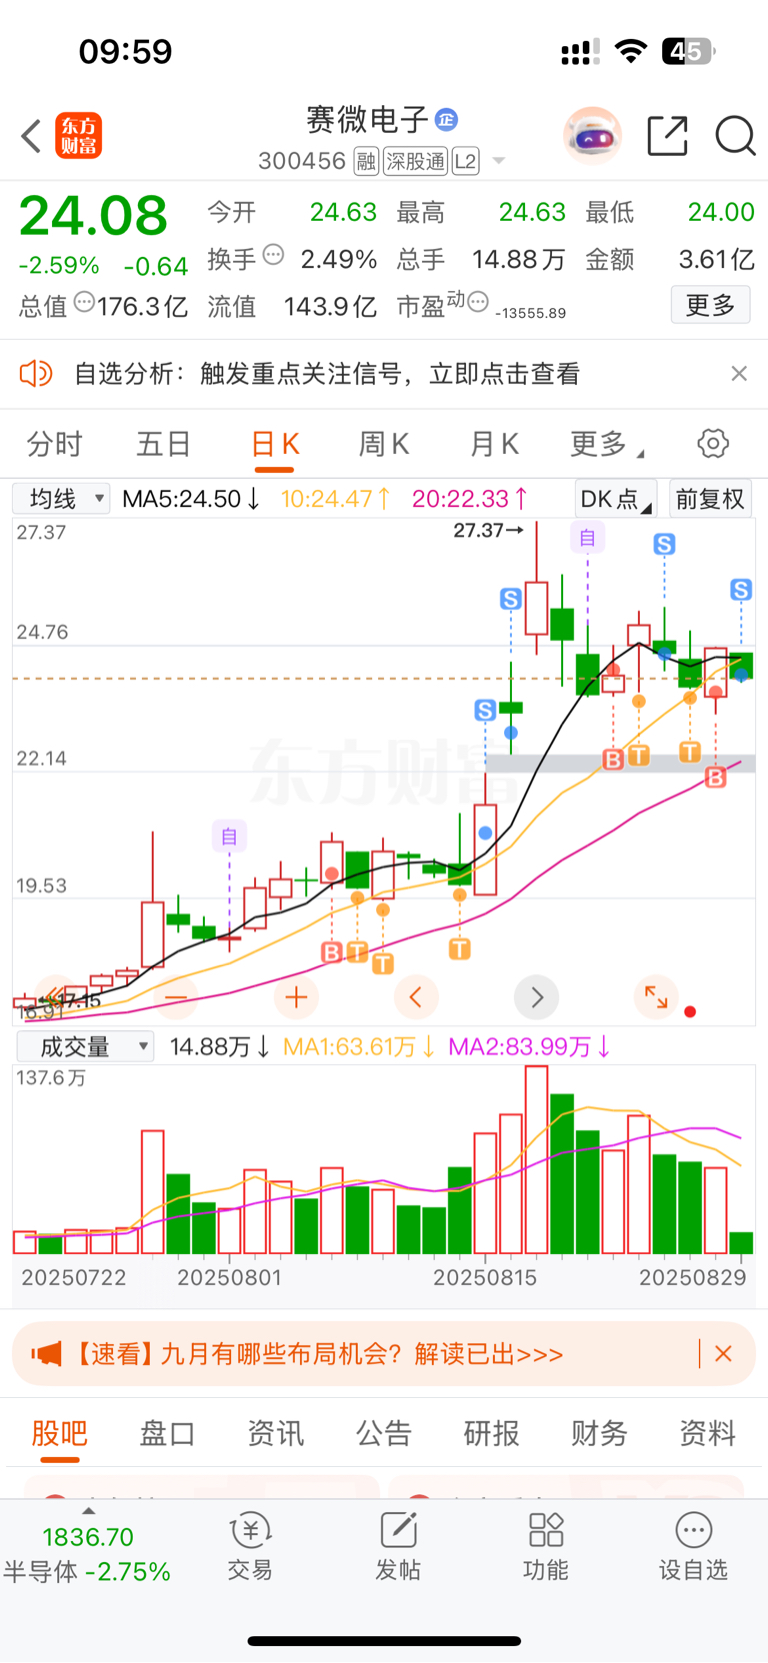
Task: Open the 东方财富 orange logo
Action: tap(78, 136)
